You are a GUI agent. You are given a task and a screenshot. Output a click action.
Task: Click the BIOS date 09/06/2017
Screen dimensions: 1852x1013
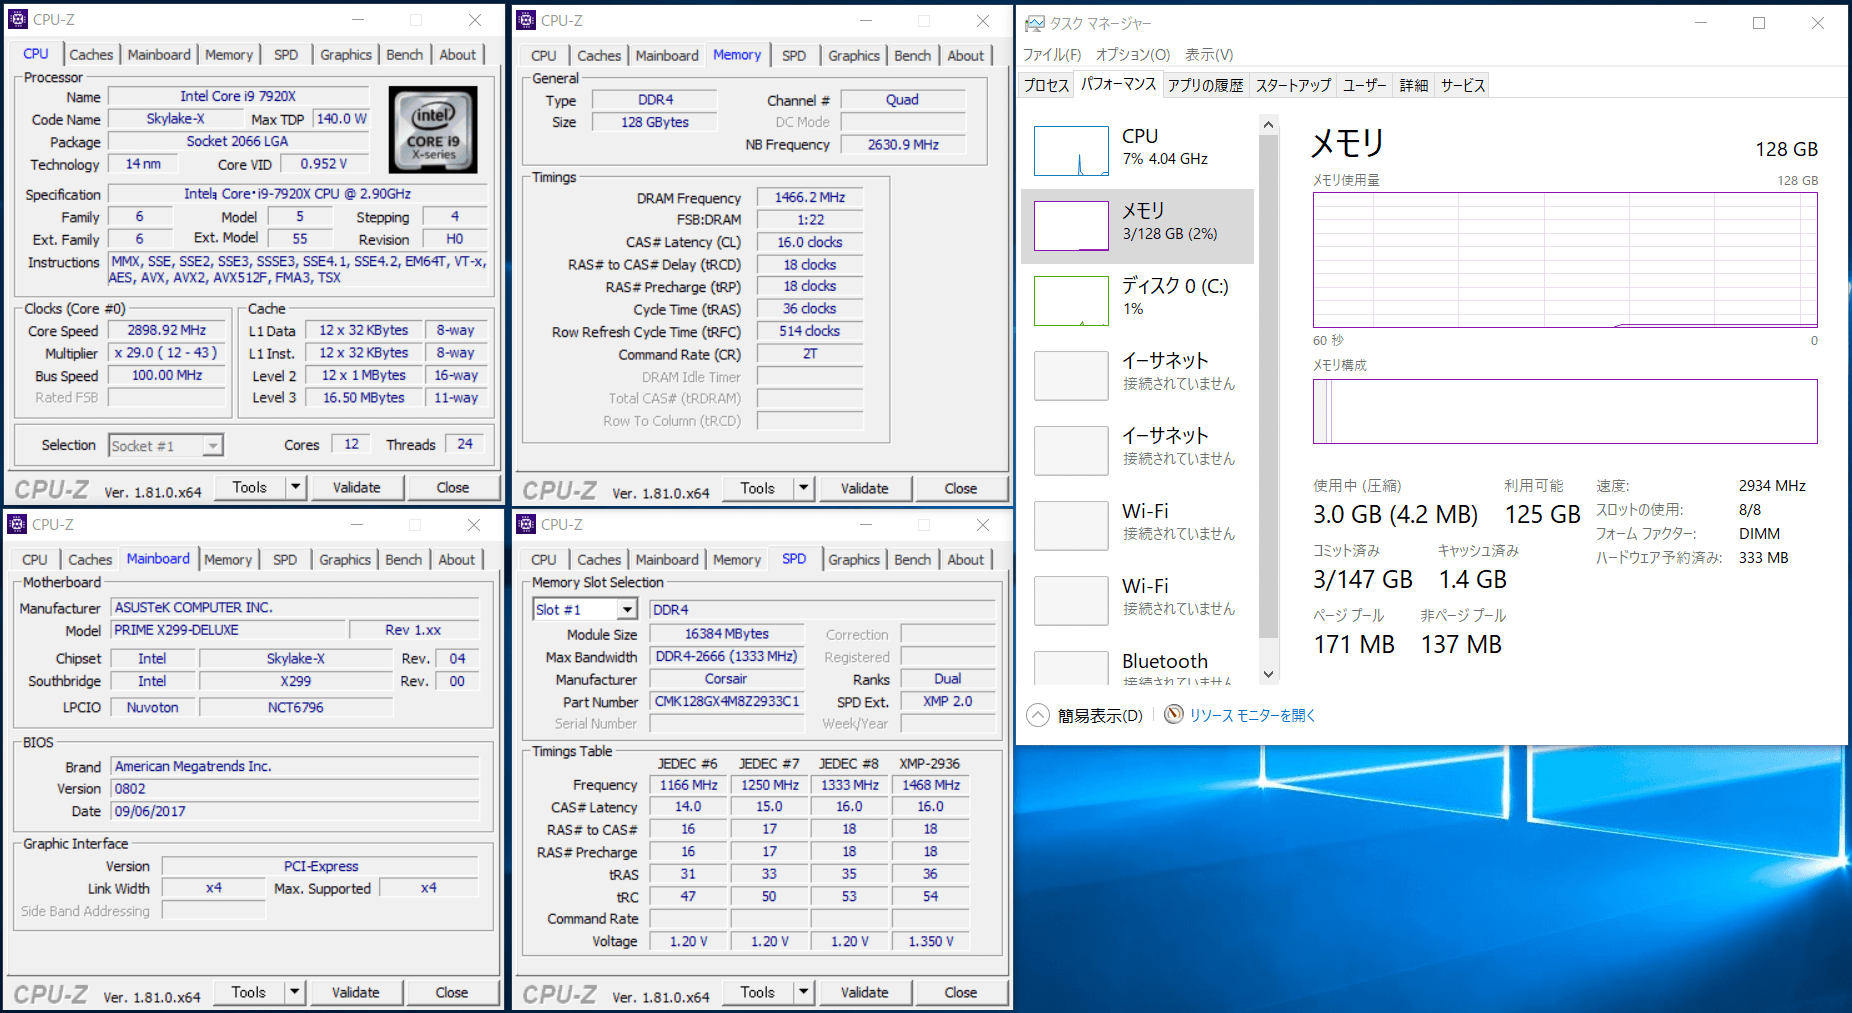(x=295, y=811)
